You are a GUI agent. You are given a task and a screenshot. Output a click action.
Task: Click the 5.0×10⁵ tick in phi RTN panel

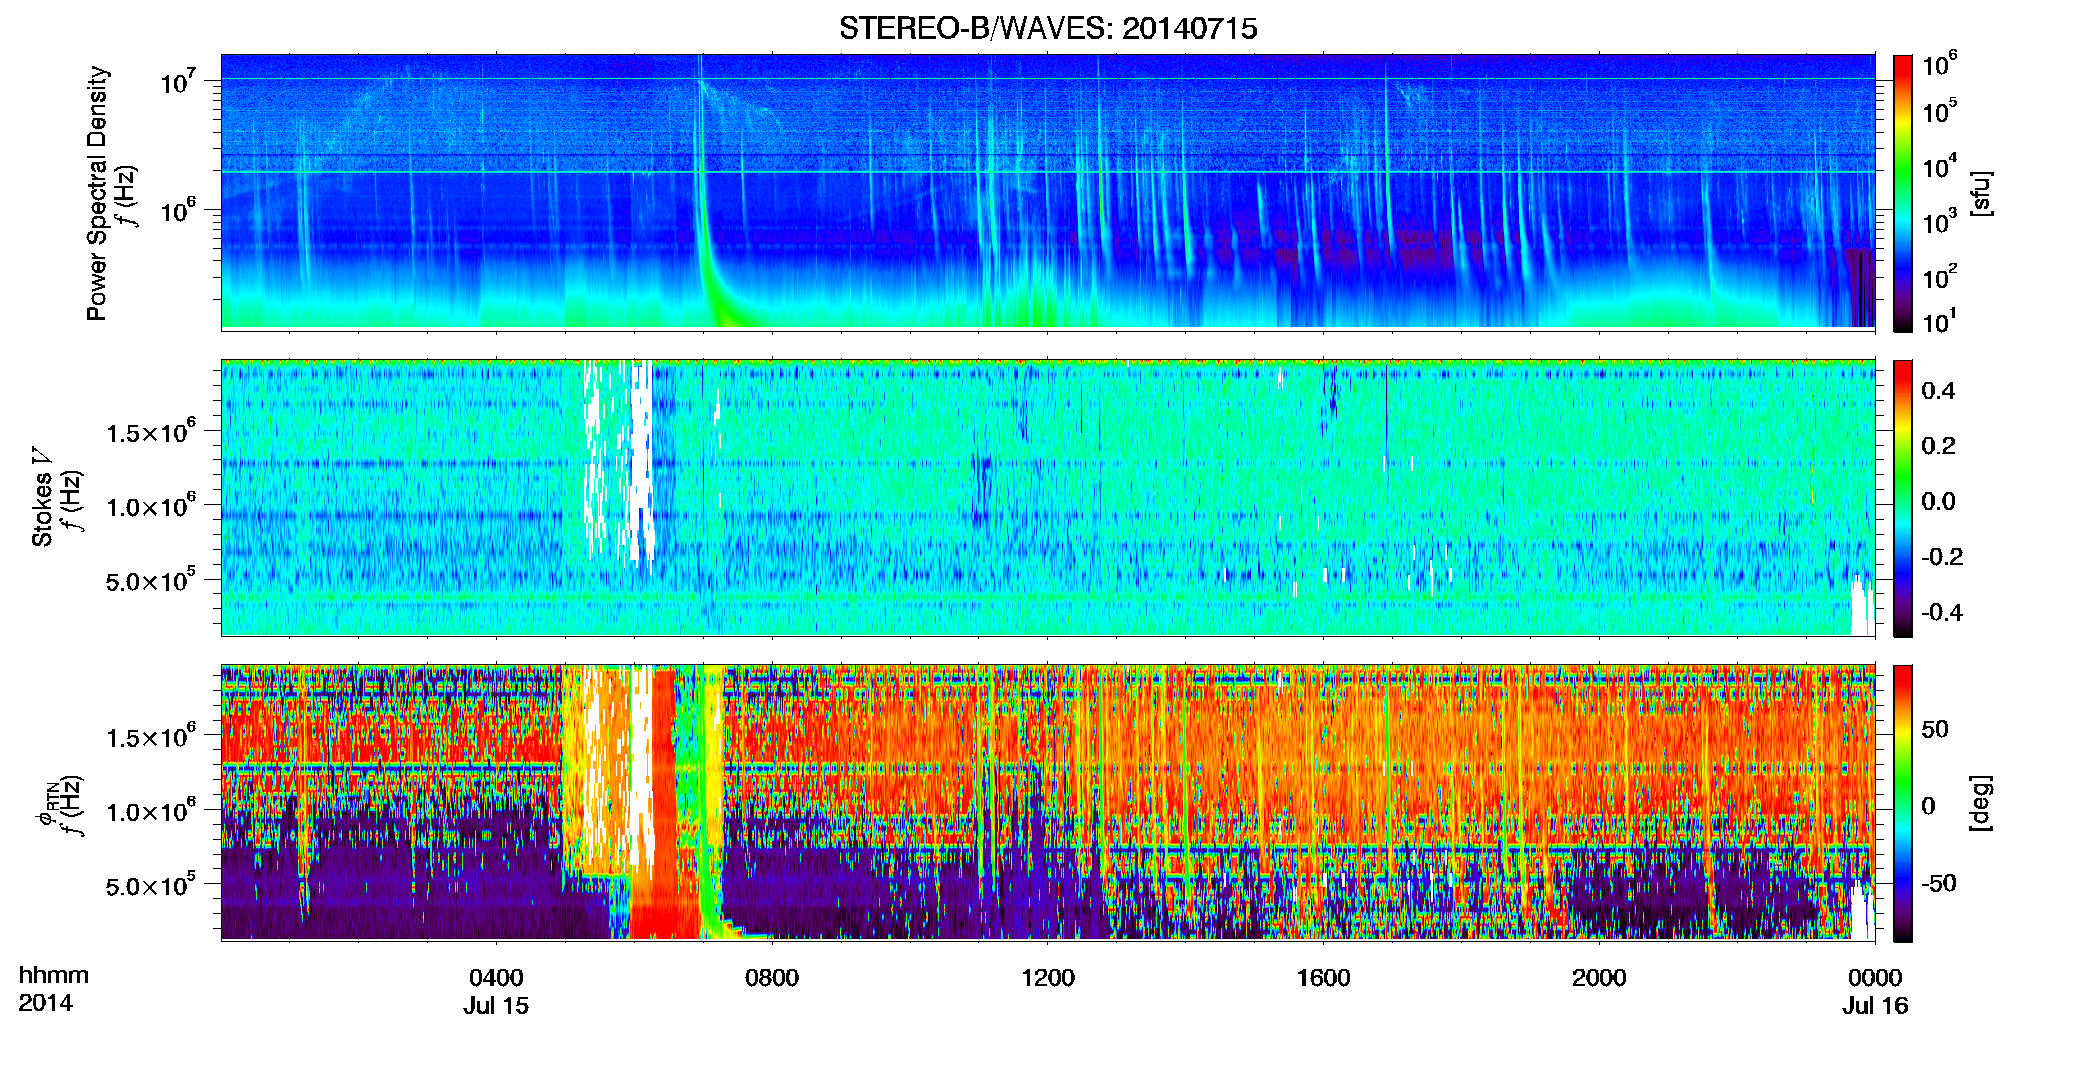point(151,885)
